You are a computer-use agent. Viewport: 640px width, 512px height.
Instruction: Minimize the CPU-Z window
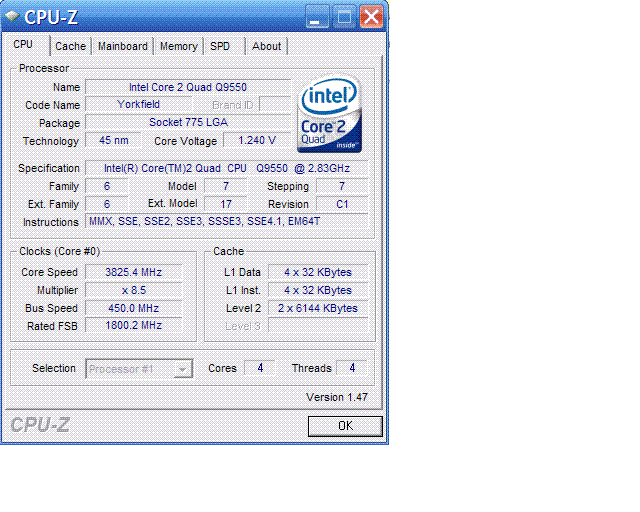317,17
